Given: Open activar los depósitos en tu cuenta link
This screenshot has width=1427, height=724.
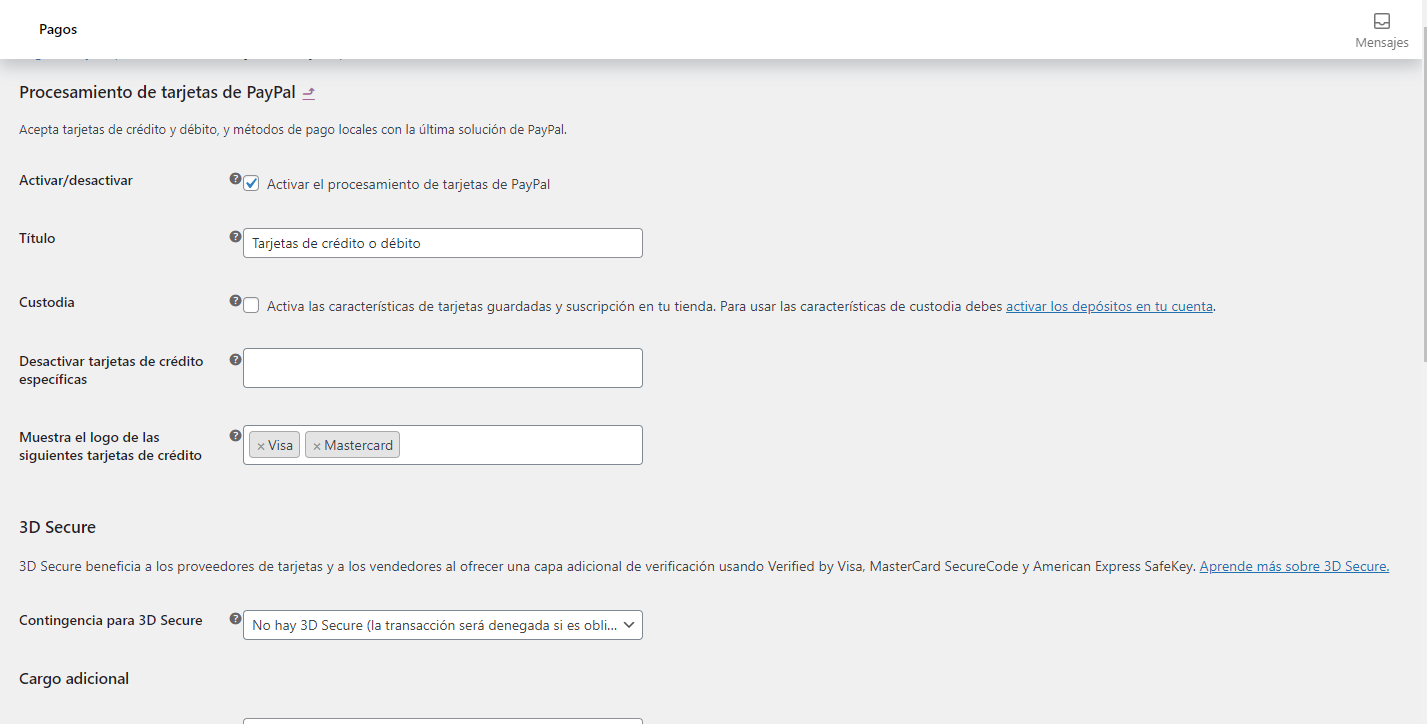Looking at the screenshot, I should tap(1109, 307).
